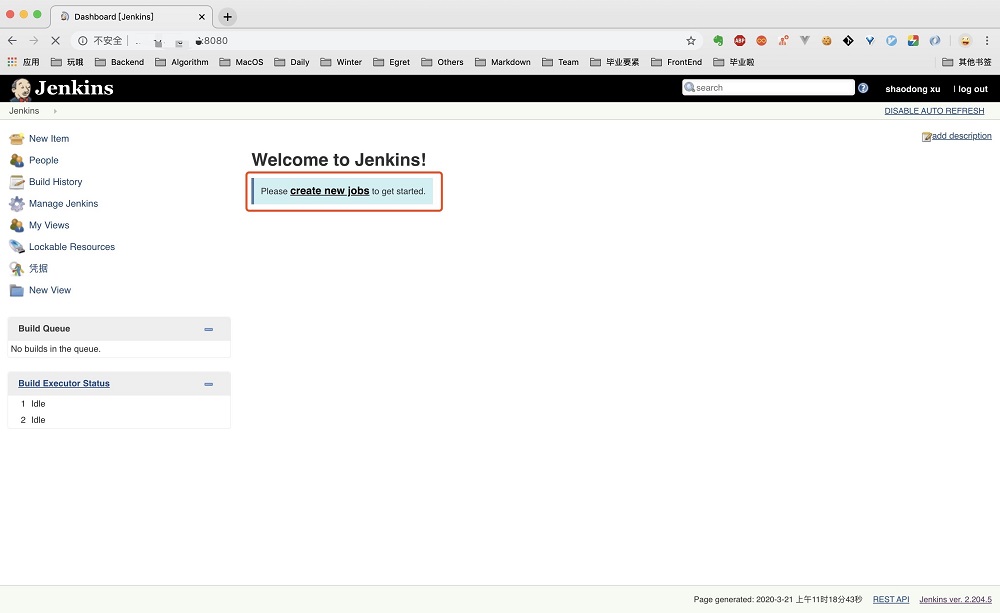The width and height of the screenshot is (1000, 613).
Task: Open the Team bookmarks folder
Action: [x=561, y=62]
